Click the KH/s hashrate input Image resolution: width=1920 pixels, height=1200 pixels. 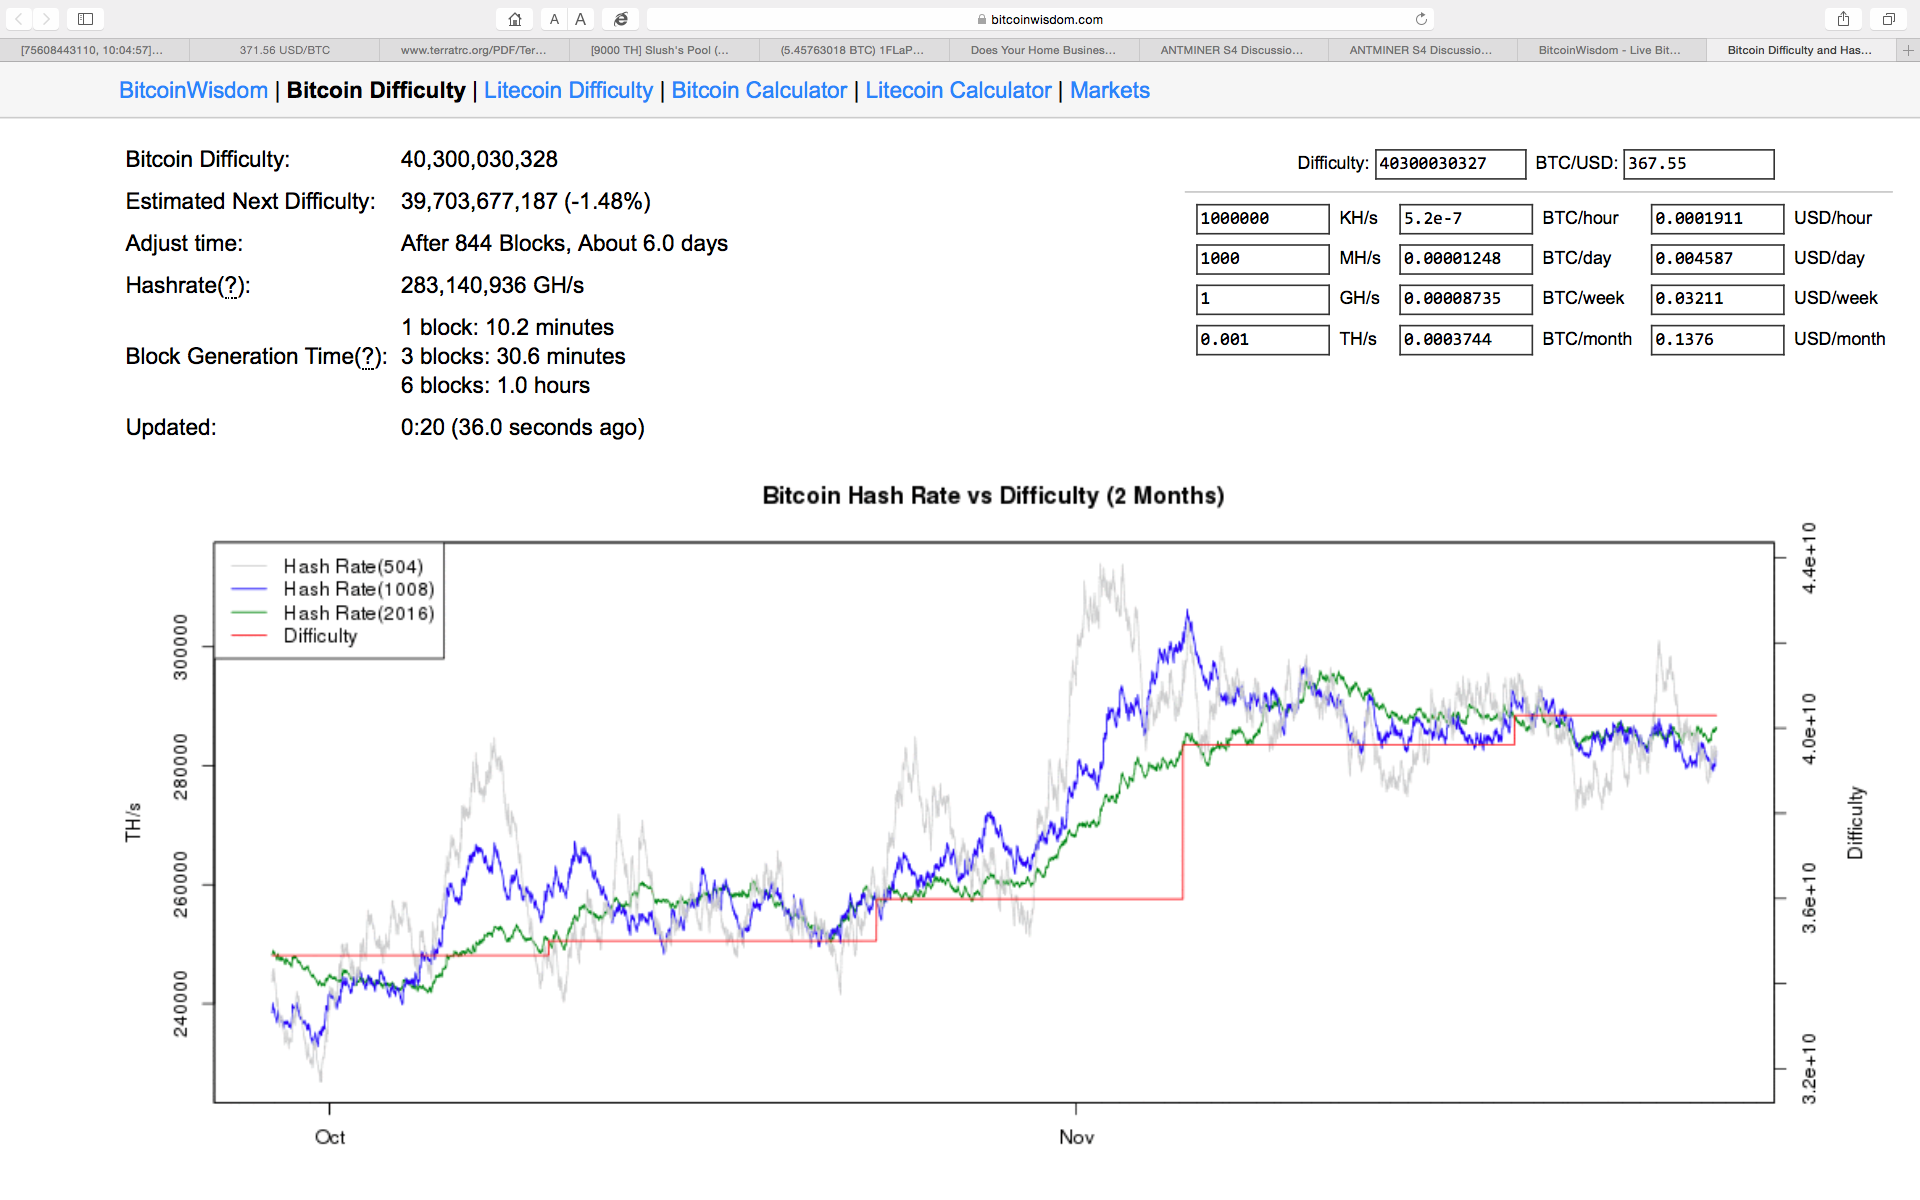(1262, 219)
